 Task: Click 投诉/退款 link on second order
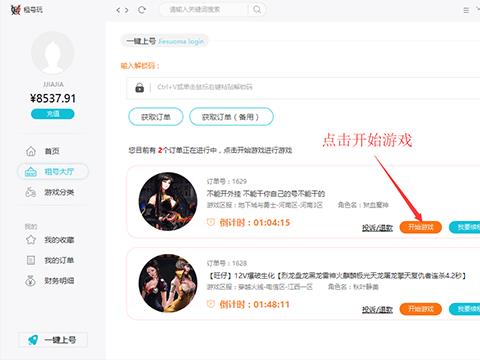pos(377,310)
